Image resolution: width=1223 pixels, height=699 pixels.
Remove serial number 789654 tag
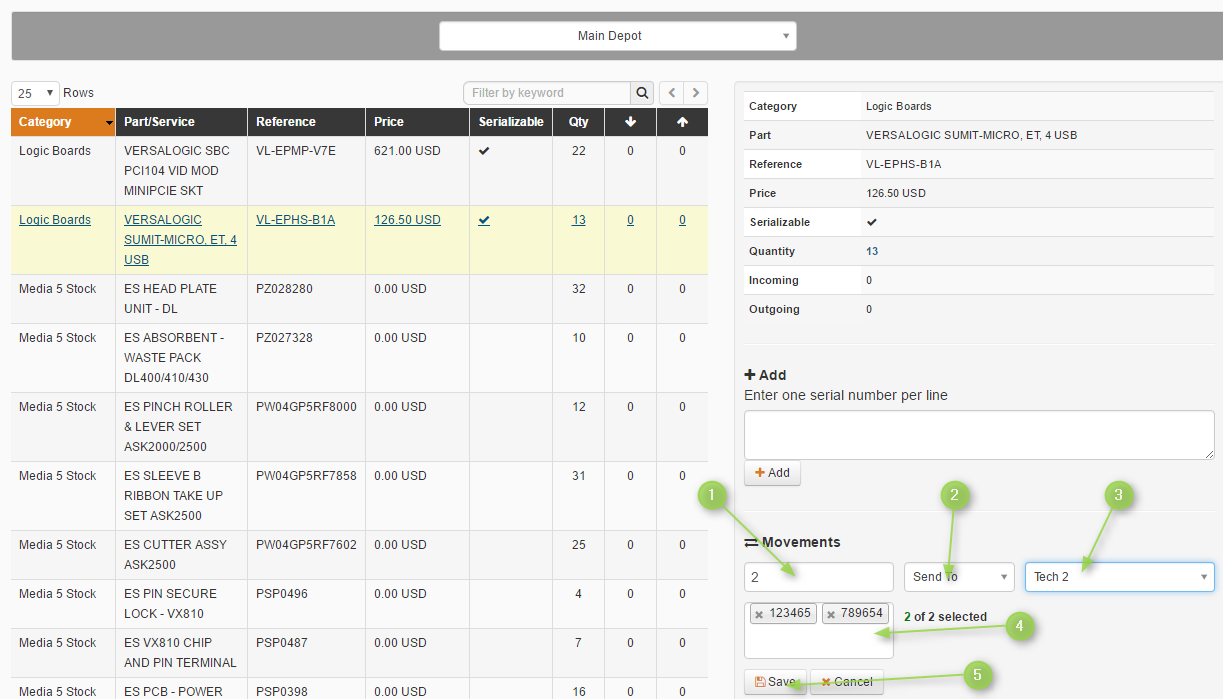(830, 614)
